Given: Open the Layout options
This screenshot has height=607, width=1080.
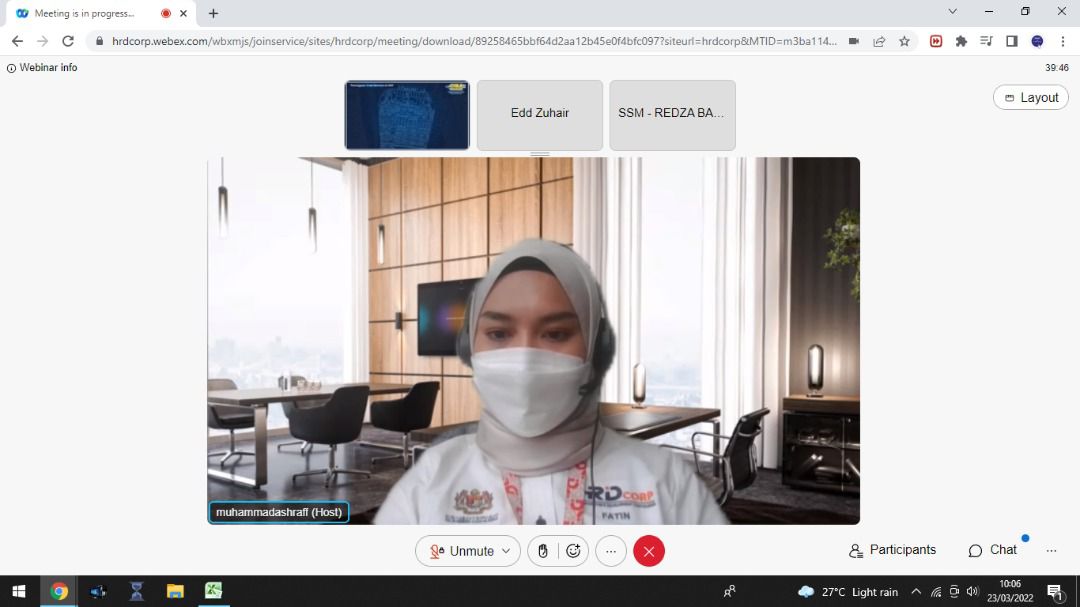Looking at the screenshot, I should (1031, 97).
